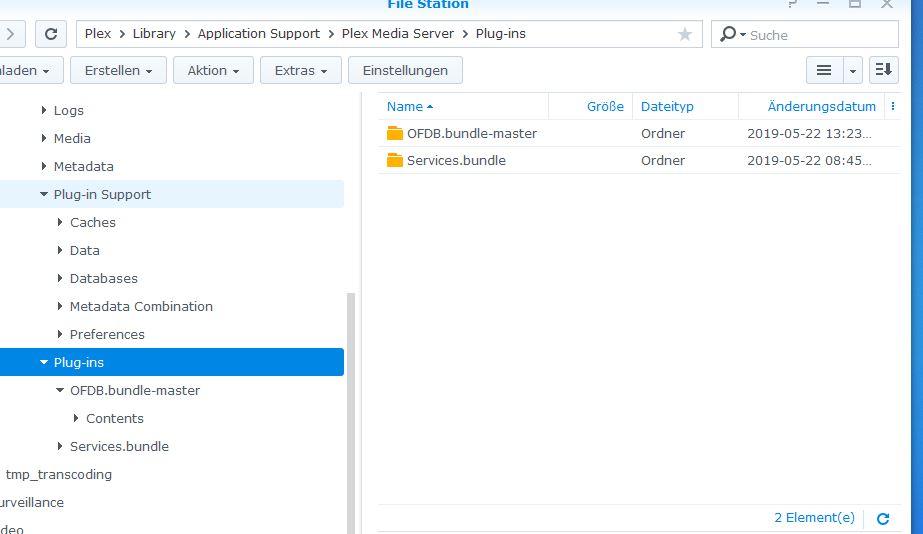Image resolution: width=923 pixels, height=534 pixels.
Task: Switch to list view mode icon
Action: click(824, 70)
